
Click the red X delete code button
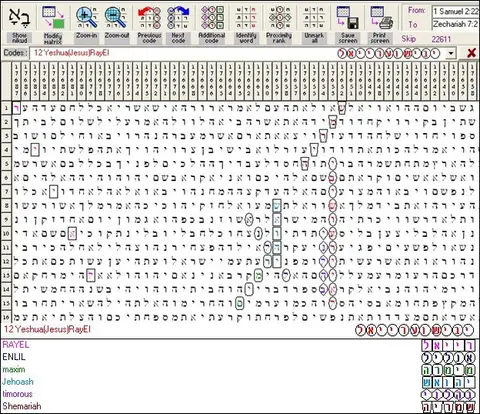pyautogui.click(x=471, y=53)
